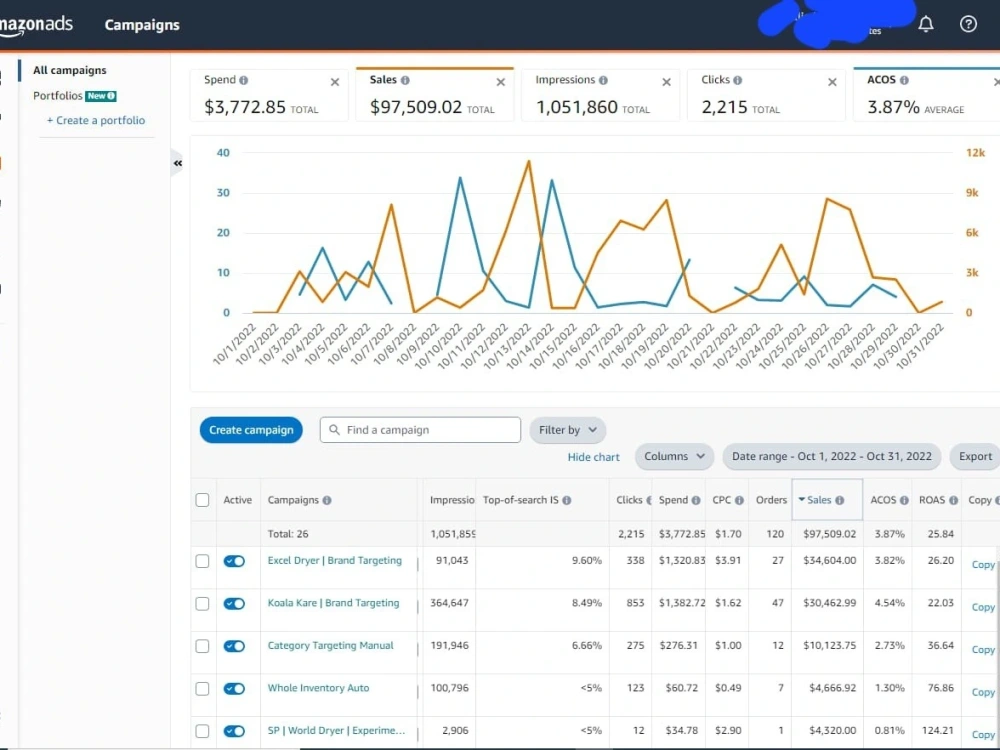The height and width of the screenshot is (750, 1000).
Task: Click the search magnifier icon in campaign search
Action: (334, 430)
